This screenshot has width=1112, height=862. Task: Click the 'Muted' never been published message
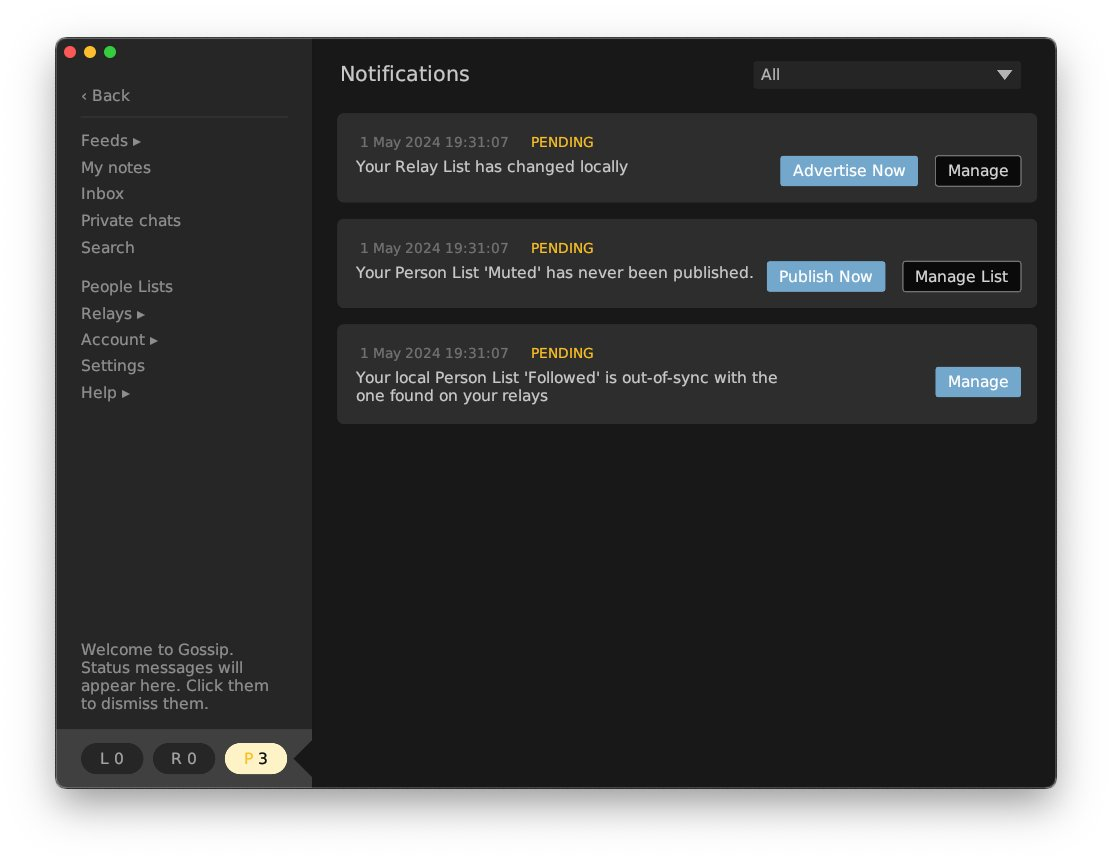click(x=554, y=272)
